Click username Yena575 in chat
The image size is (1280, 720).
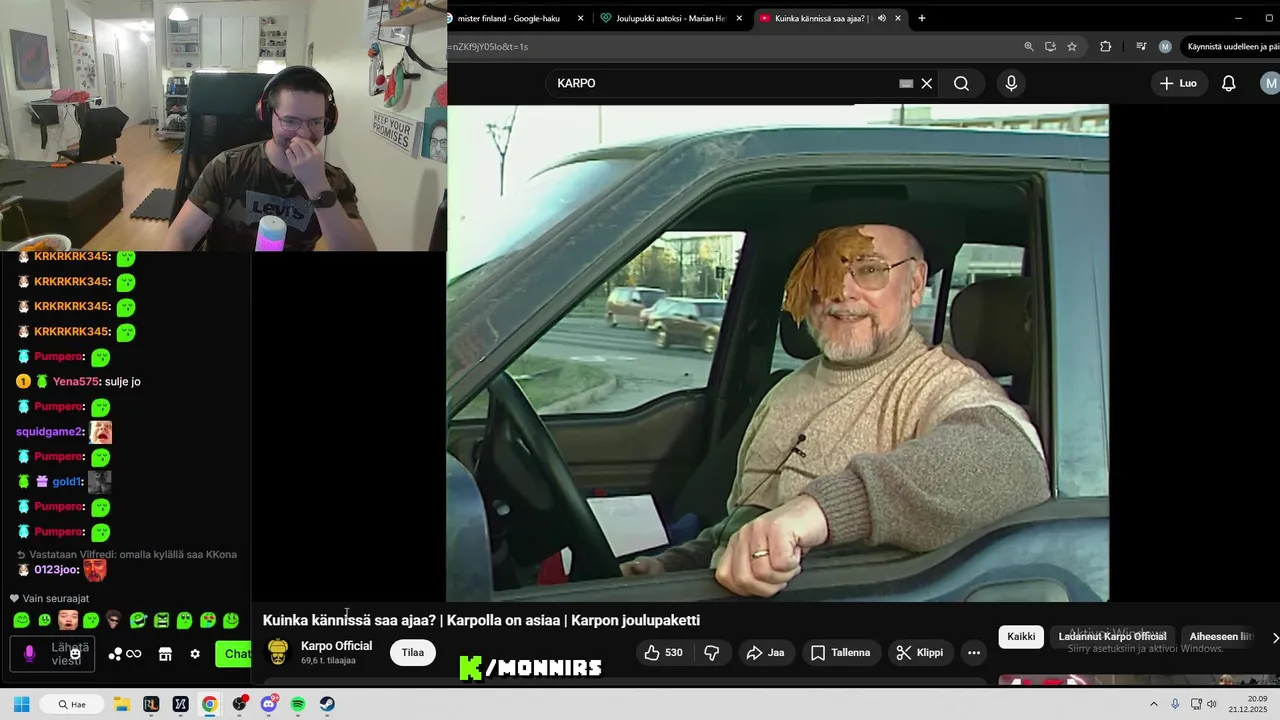76,381
